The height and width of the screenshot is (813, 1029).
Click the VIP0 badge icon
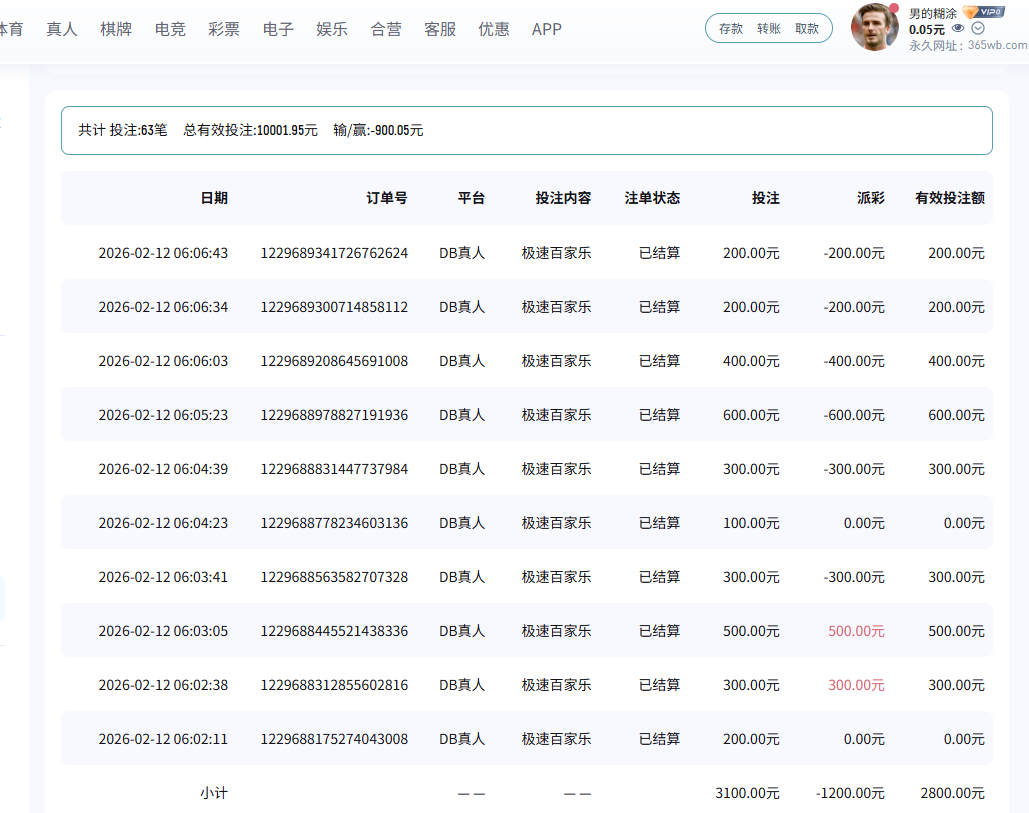click(x=984, y=12)
